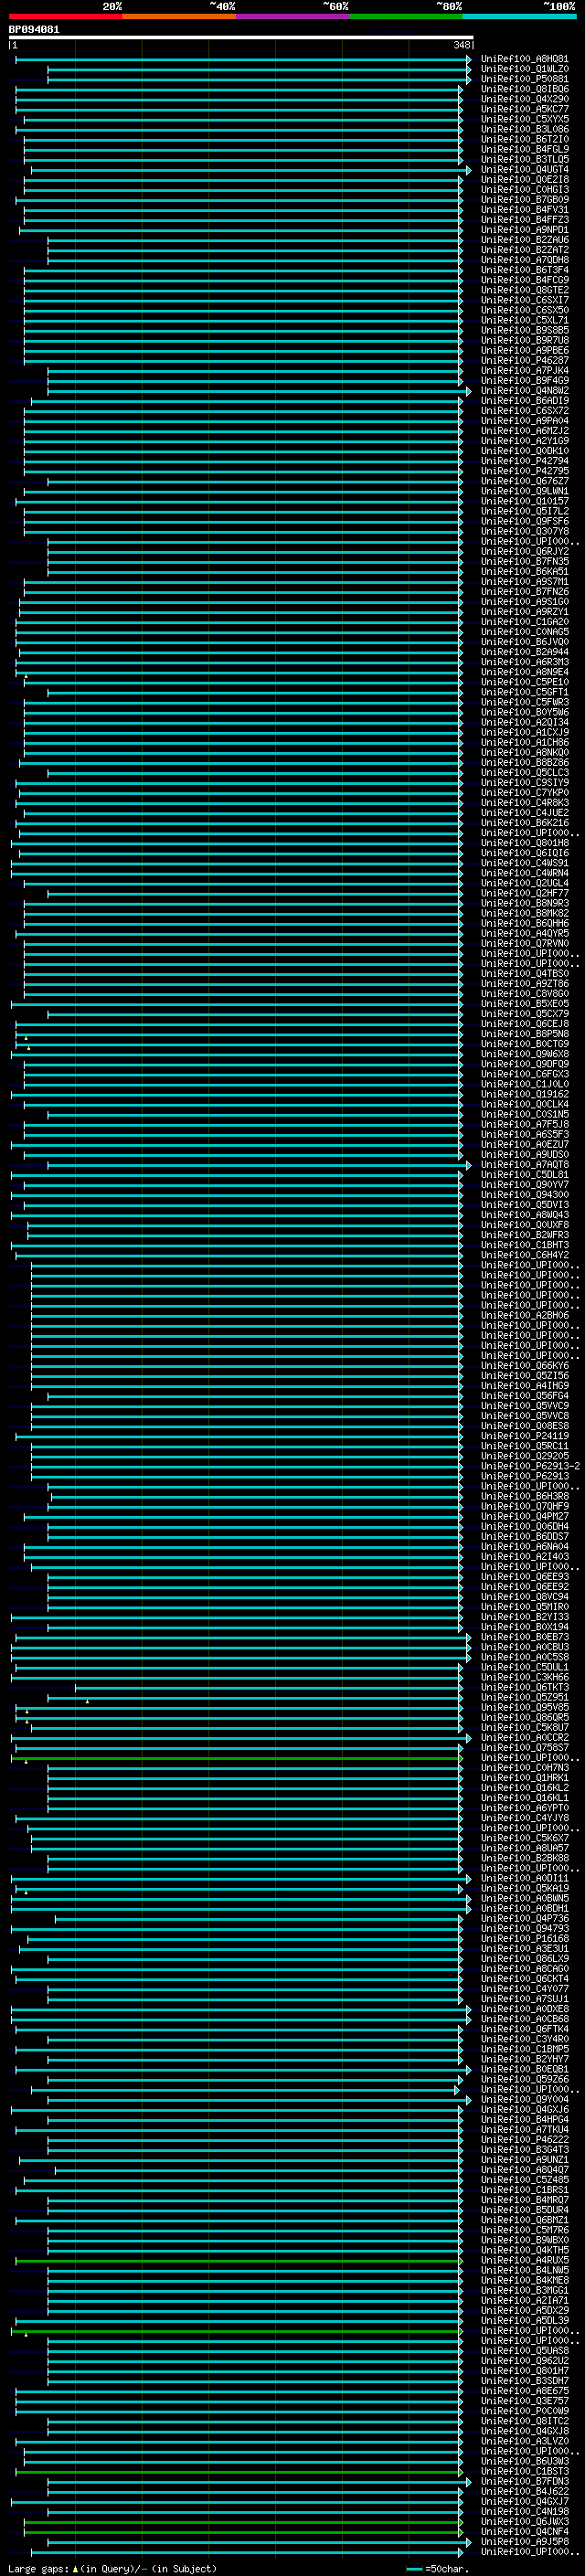
Task: Select the UniRef100_B4KME8 hit label
Action: [x=524, y=2280]
